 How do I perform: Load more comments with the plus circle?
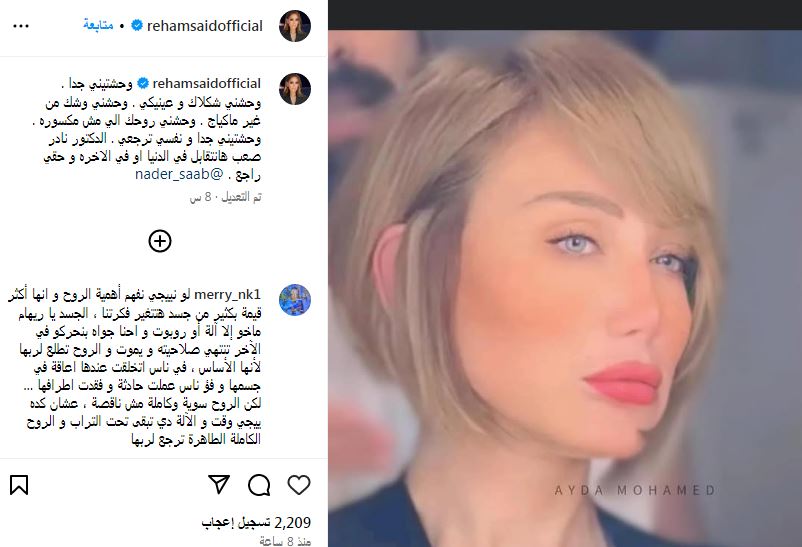click(x=160, y=241)
